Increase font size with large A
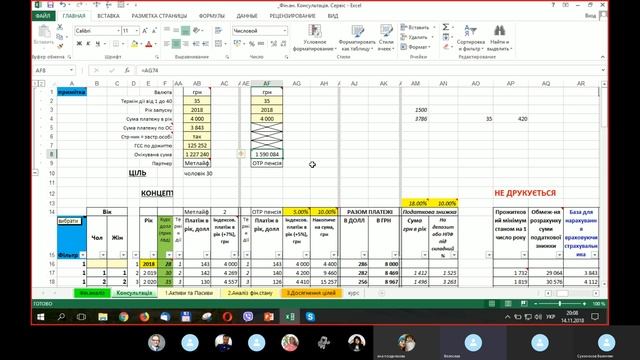Viewport: 640px width, 360px height. coord(145,31)
